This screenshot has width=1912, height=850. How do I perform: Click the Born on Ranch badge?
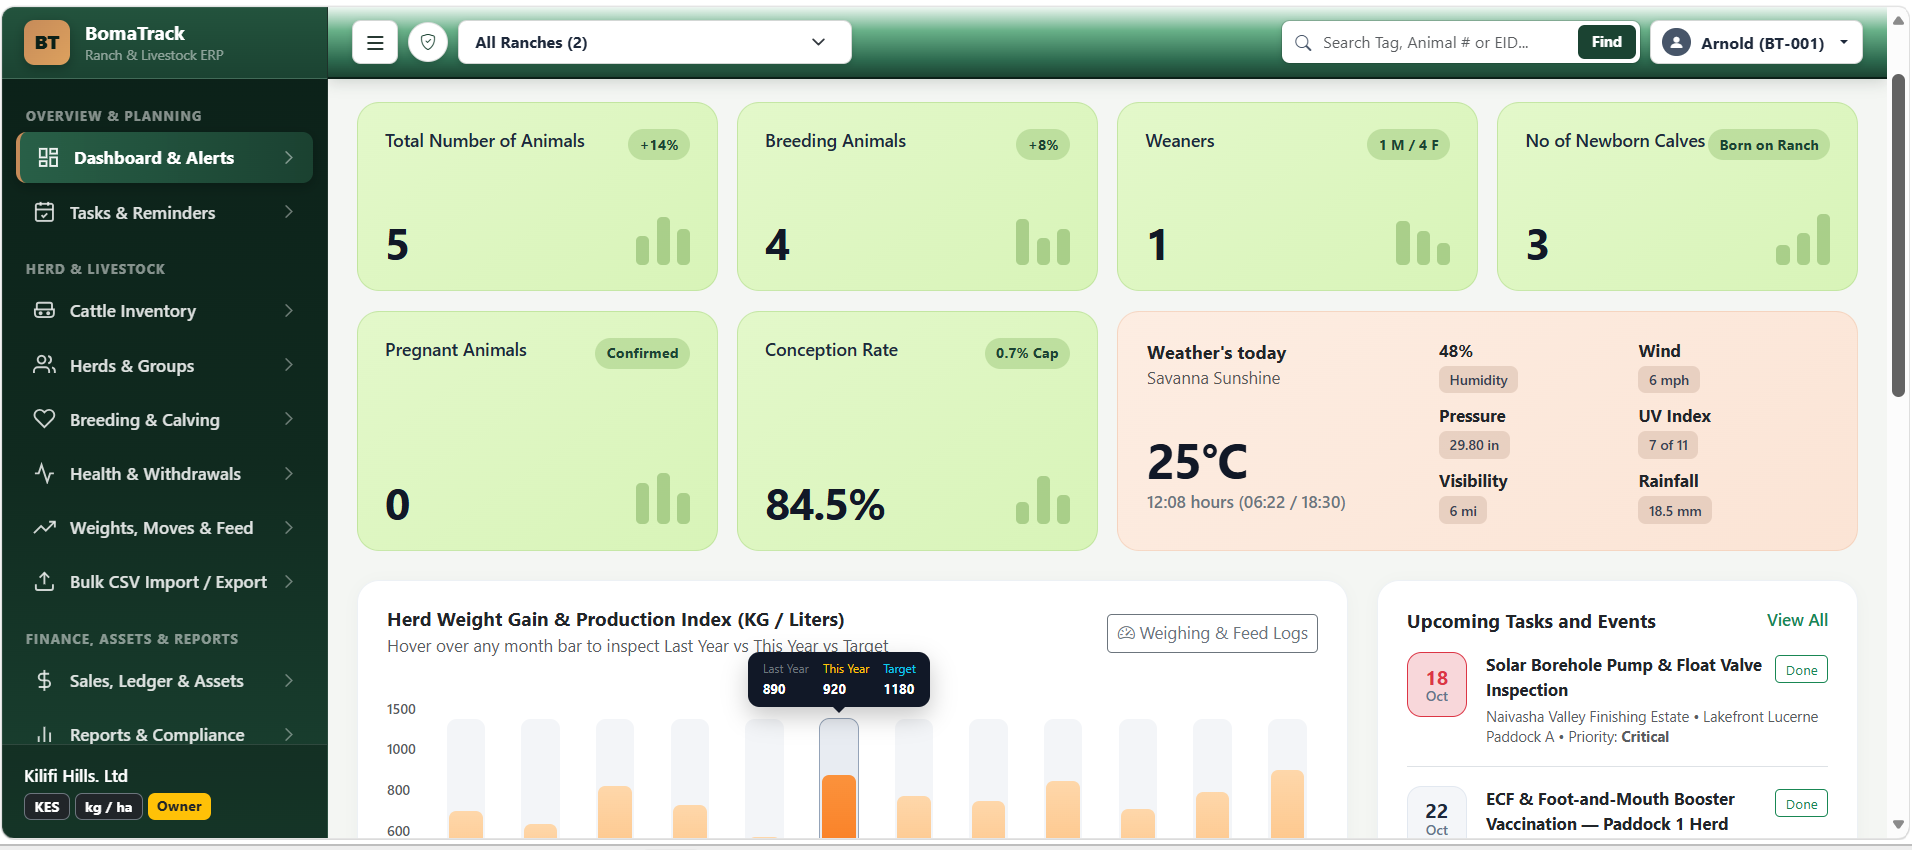pos(1769,145)
